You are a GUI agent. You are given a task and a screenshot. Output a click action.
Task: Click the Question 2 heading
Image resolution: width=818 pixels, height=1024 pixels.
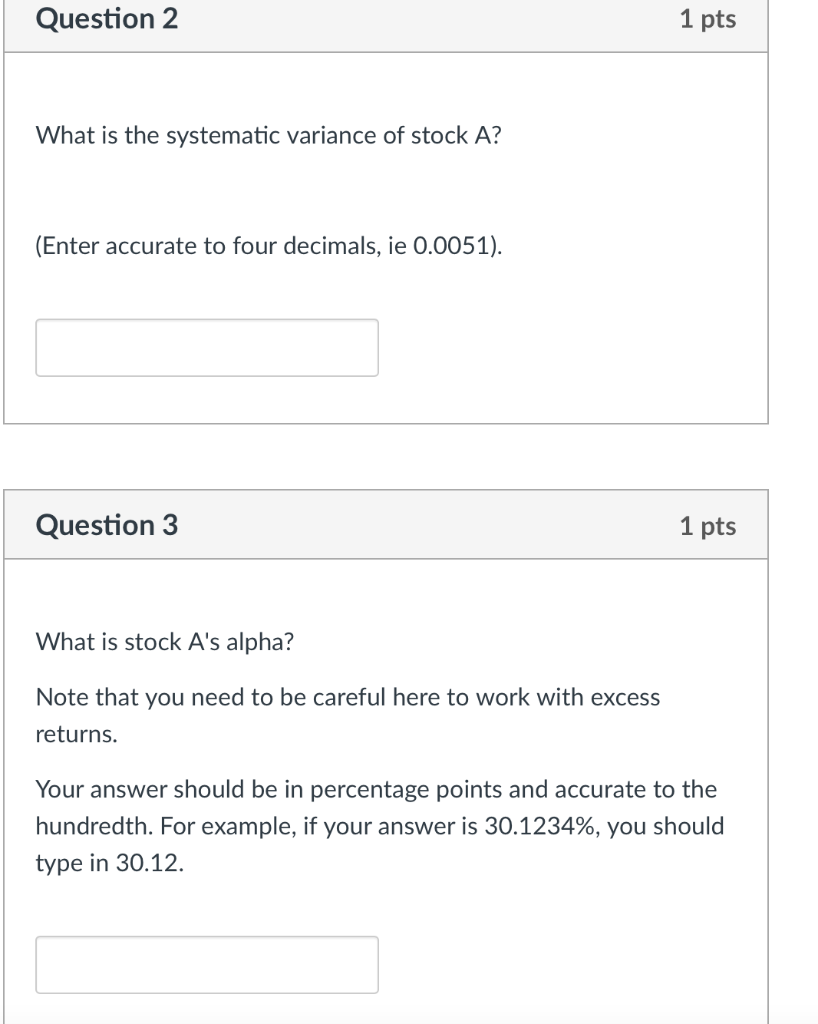107,19
